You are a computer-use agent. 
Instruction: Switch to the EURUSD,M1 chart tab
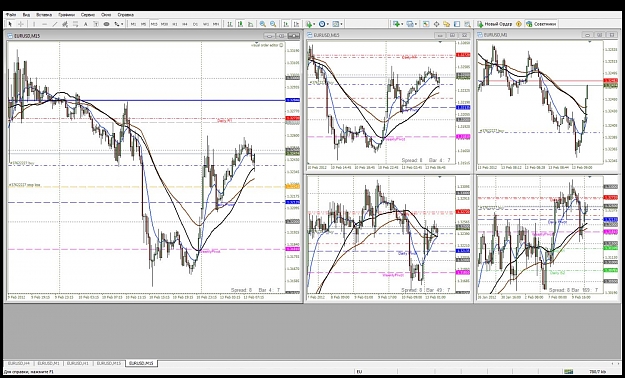(49, 363)
